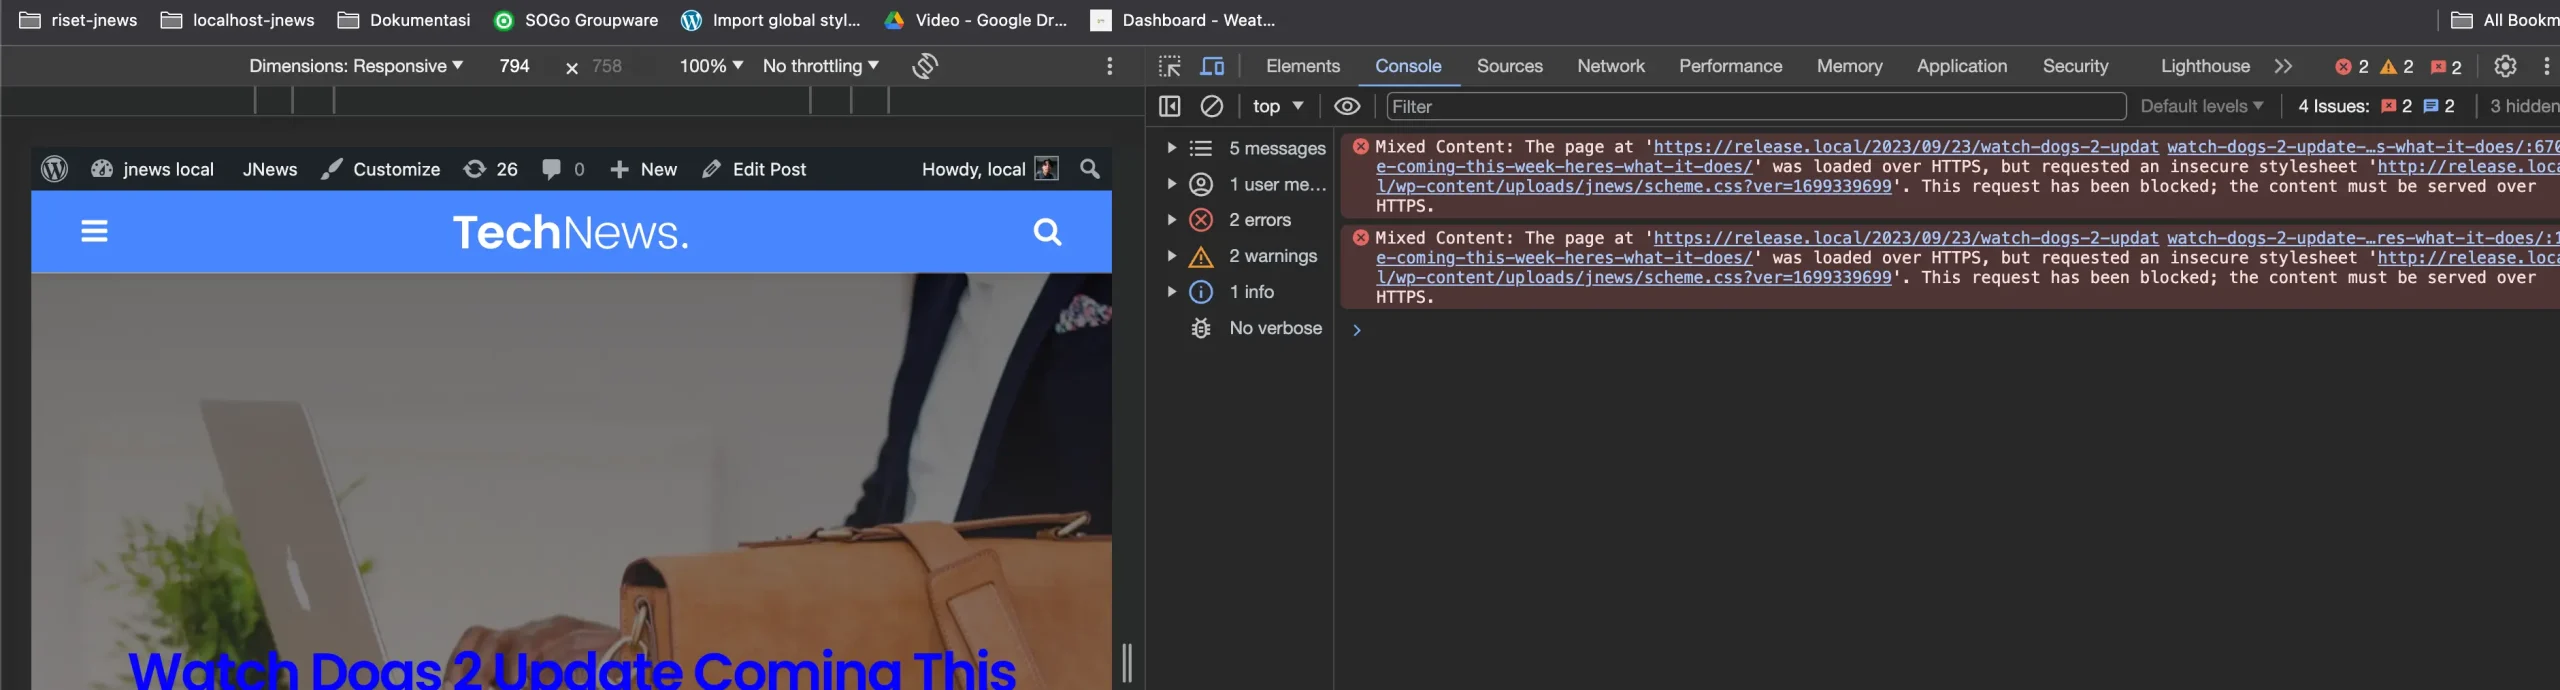This screenshot has height=690, width=2560.
Task: Open the jnews local dashboard icon
Action: point(102,169)
